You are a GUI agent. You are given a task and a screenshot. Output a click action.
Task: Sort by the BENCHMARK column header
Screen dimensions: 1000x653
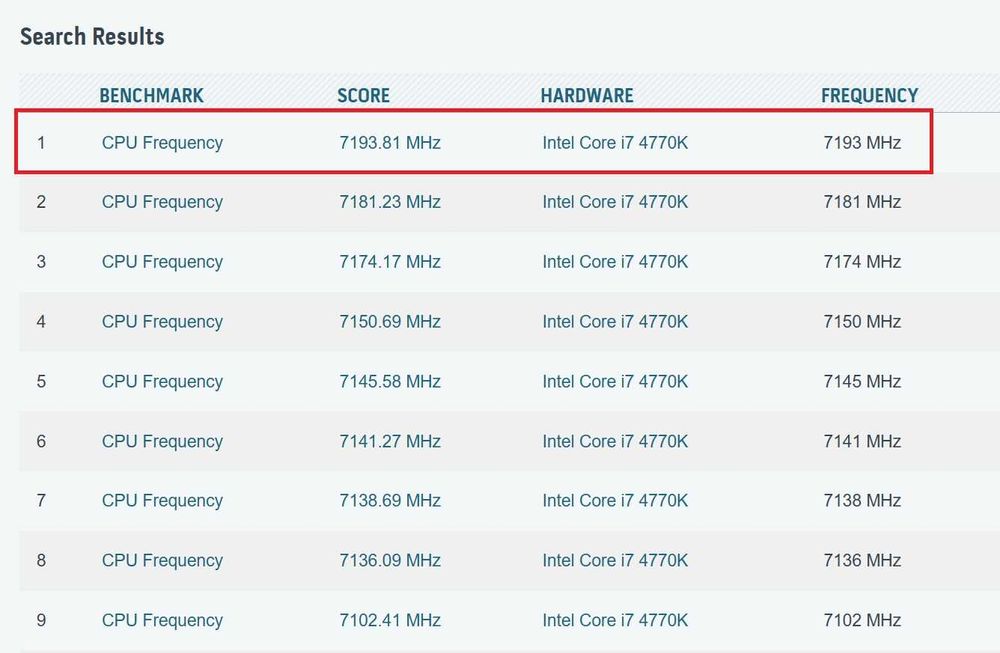(x=151, y=96)
